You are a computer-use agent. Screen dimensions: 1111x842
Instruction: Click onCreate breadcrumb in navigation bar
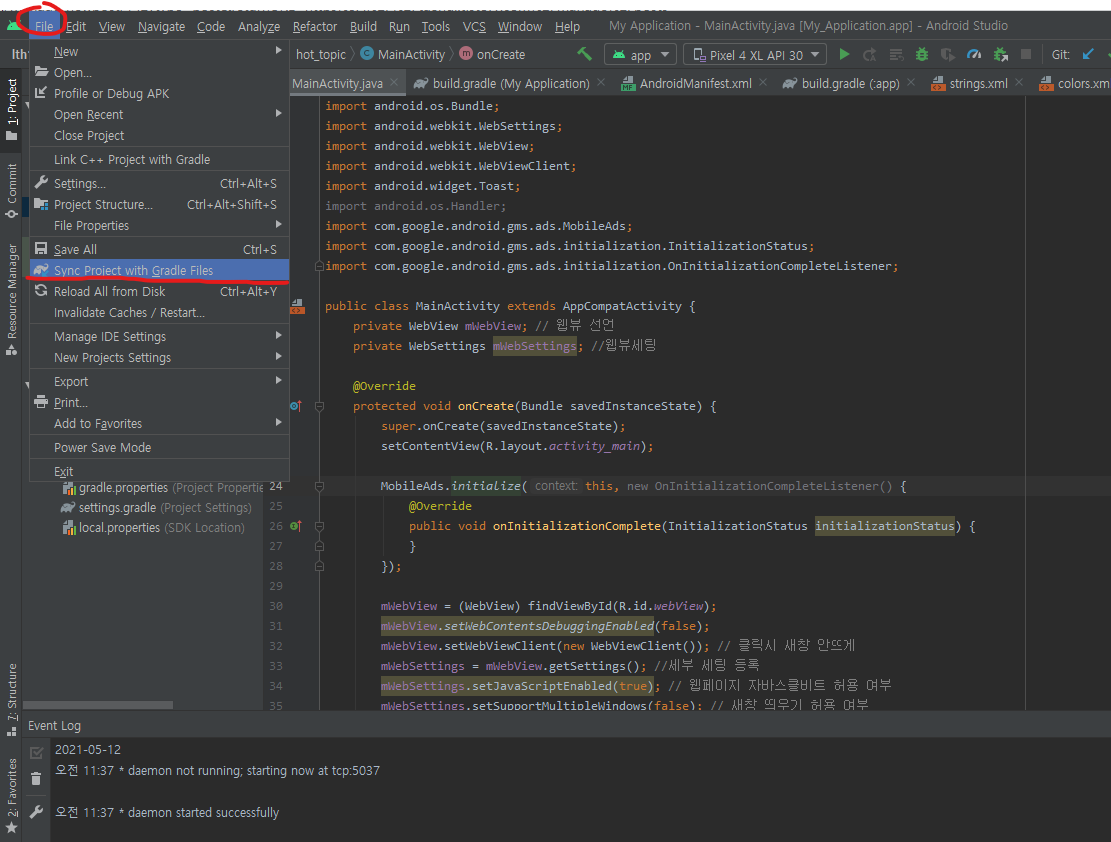(492, 55)
